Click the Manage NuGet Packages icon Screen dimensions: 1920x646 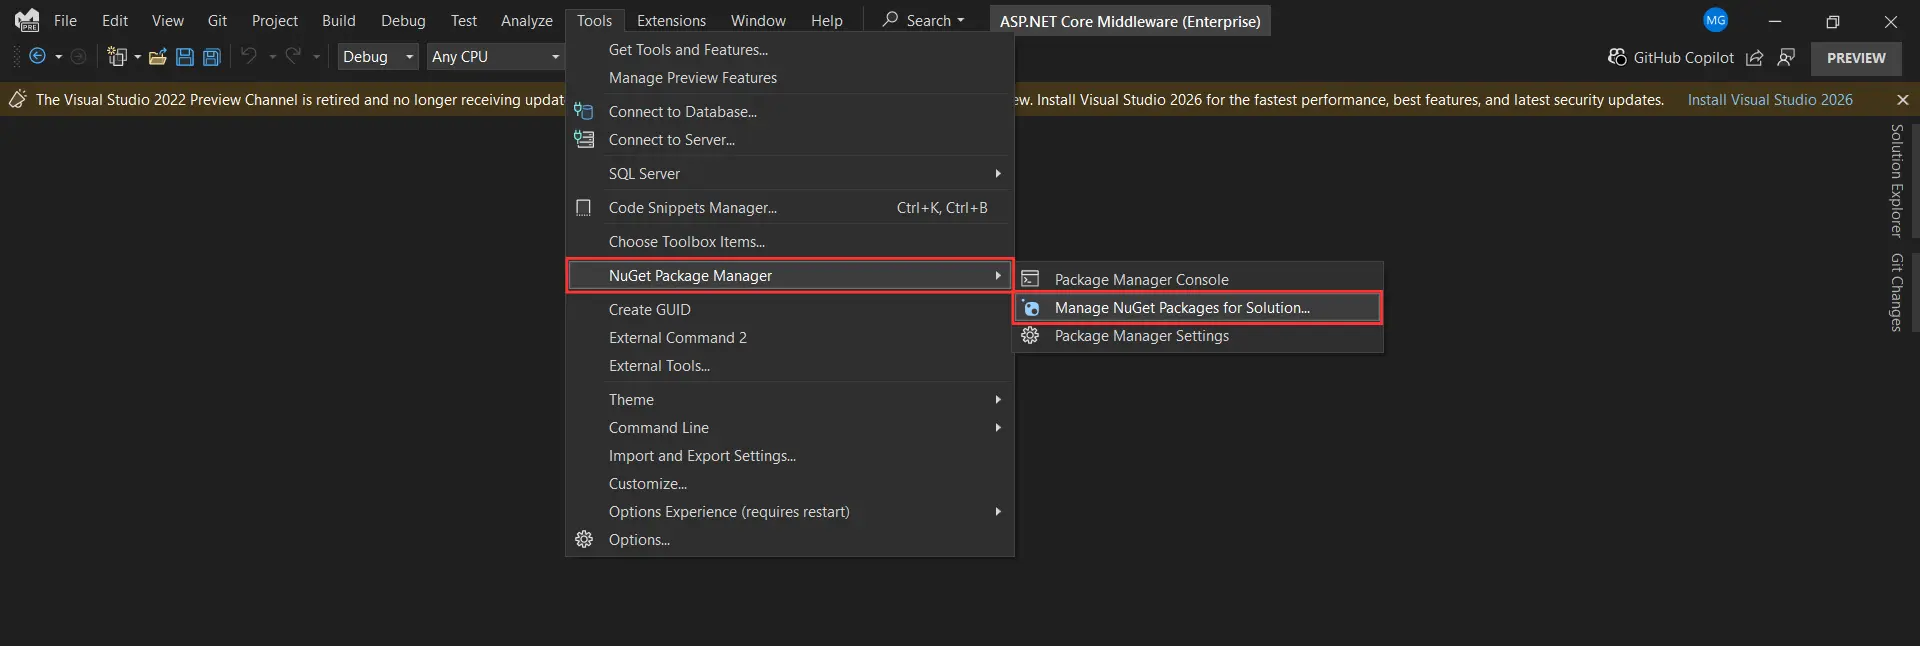coord(1031,308)
